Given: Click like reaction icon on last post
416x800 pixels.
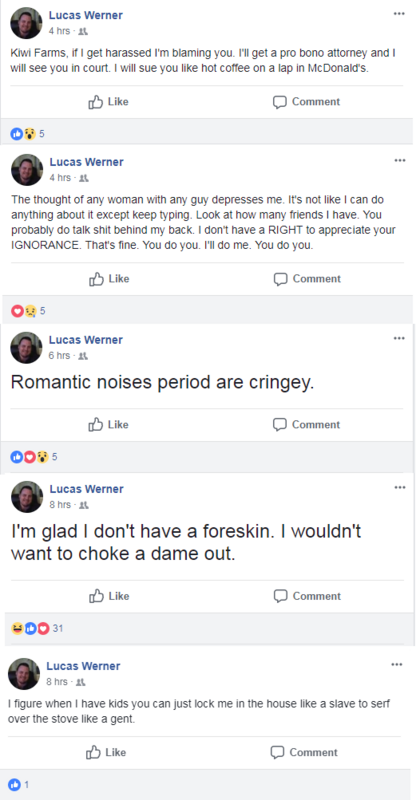Looking at the screenshot, I should pyautogui.click(x=14, y=785).
